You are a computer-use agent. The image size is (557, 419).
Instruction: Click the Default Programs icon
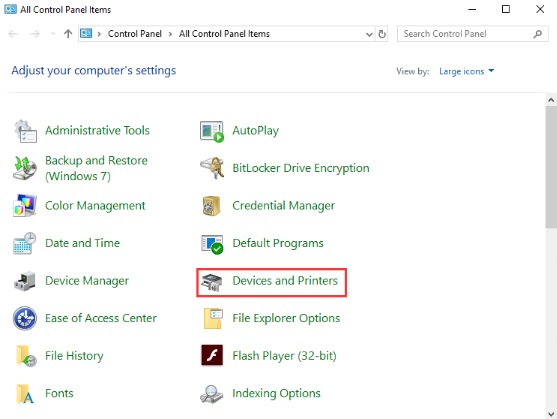click(212, 244)
